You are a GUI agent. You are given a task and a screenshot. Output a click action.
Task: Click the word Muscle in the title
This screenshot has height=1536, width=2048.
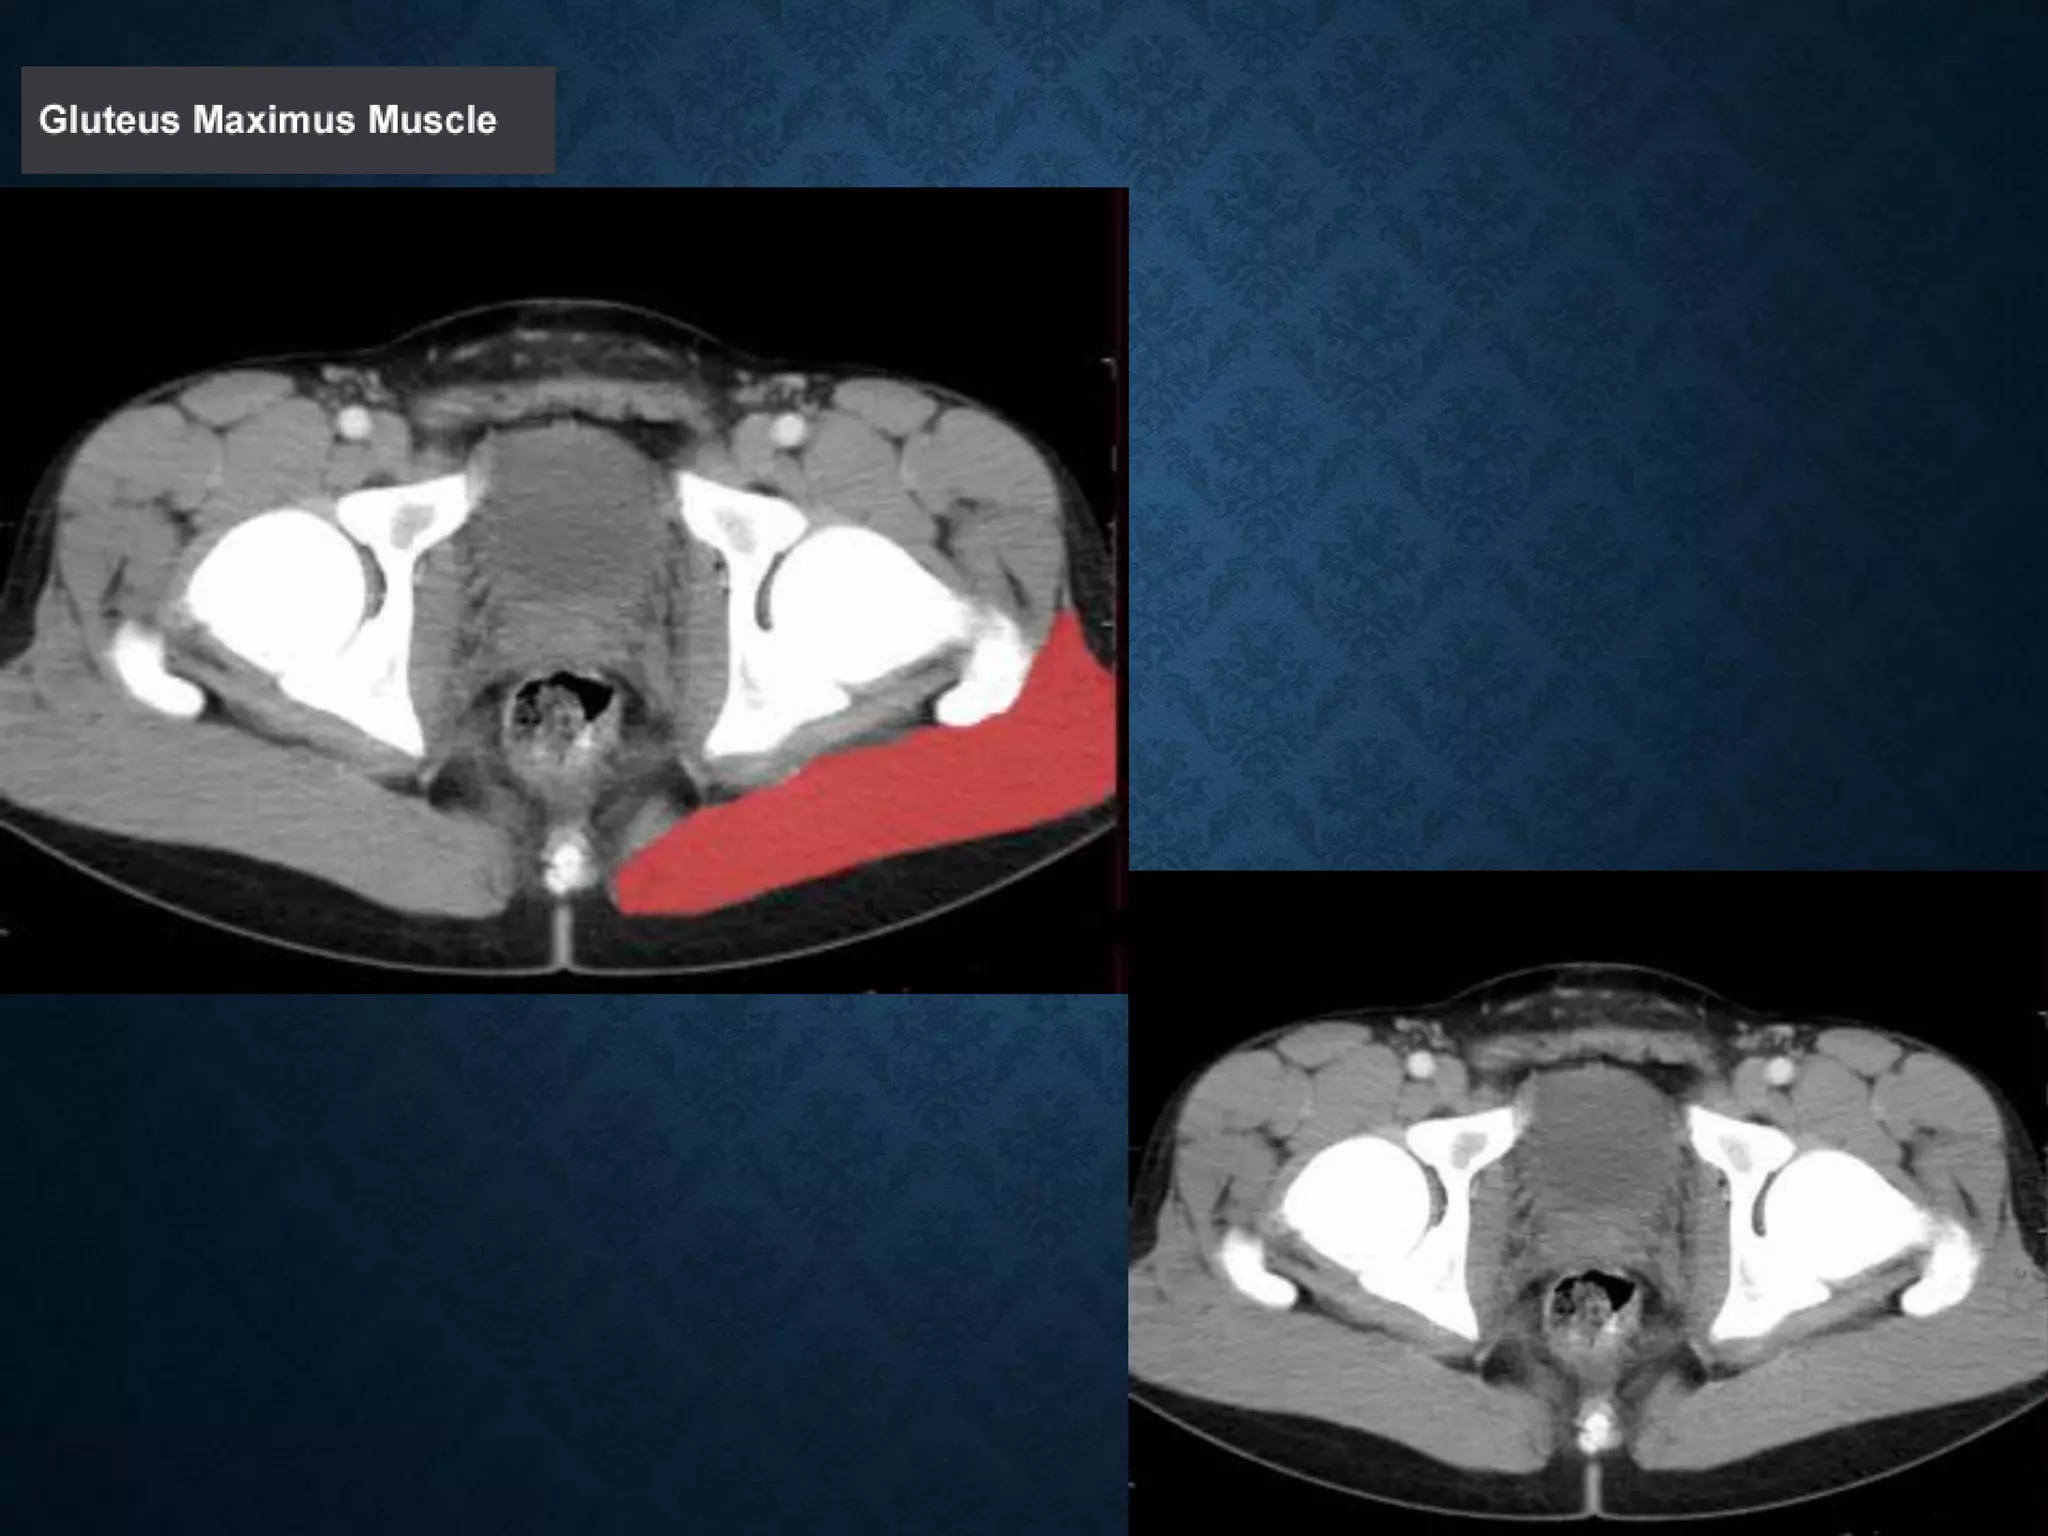(x=432, y=120)
